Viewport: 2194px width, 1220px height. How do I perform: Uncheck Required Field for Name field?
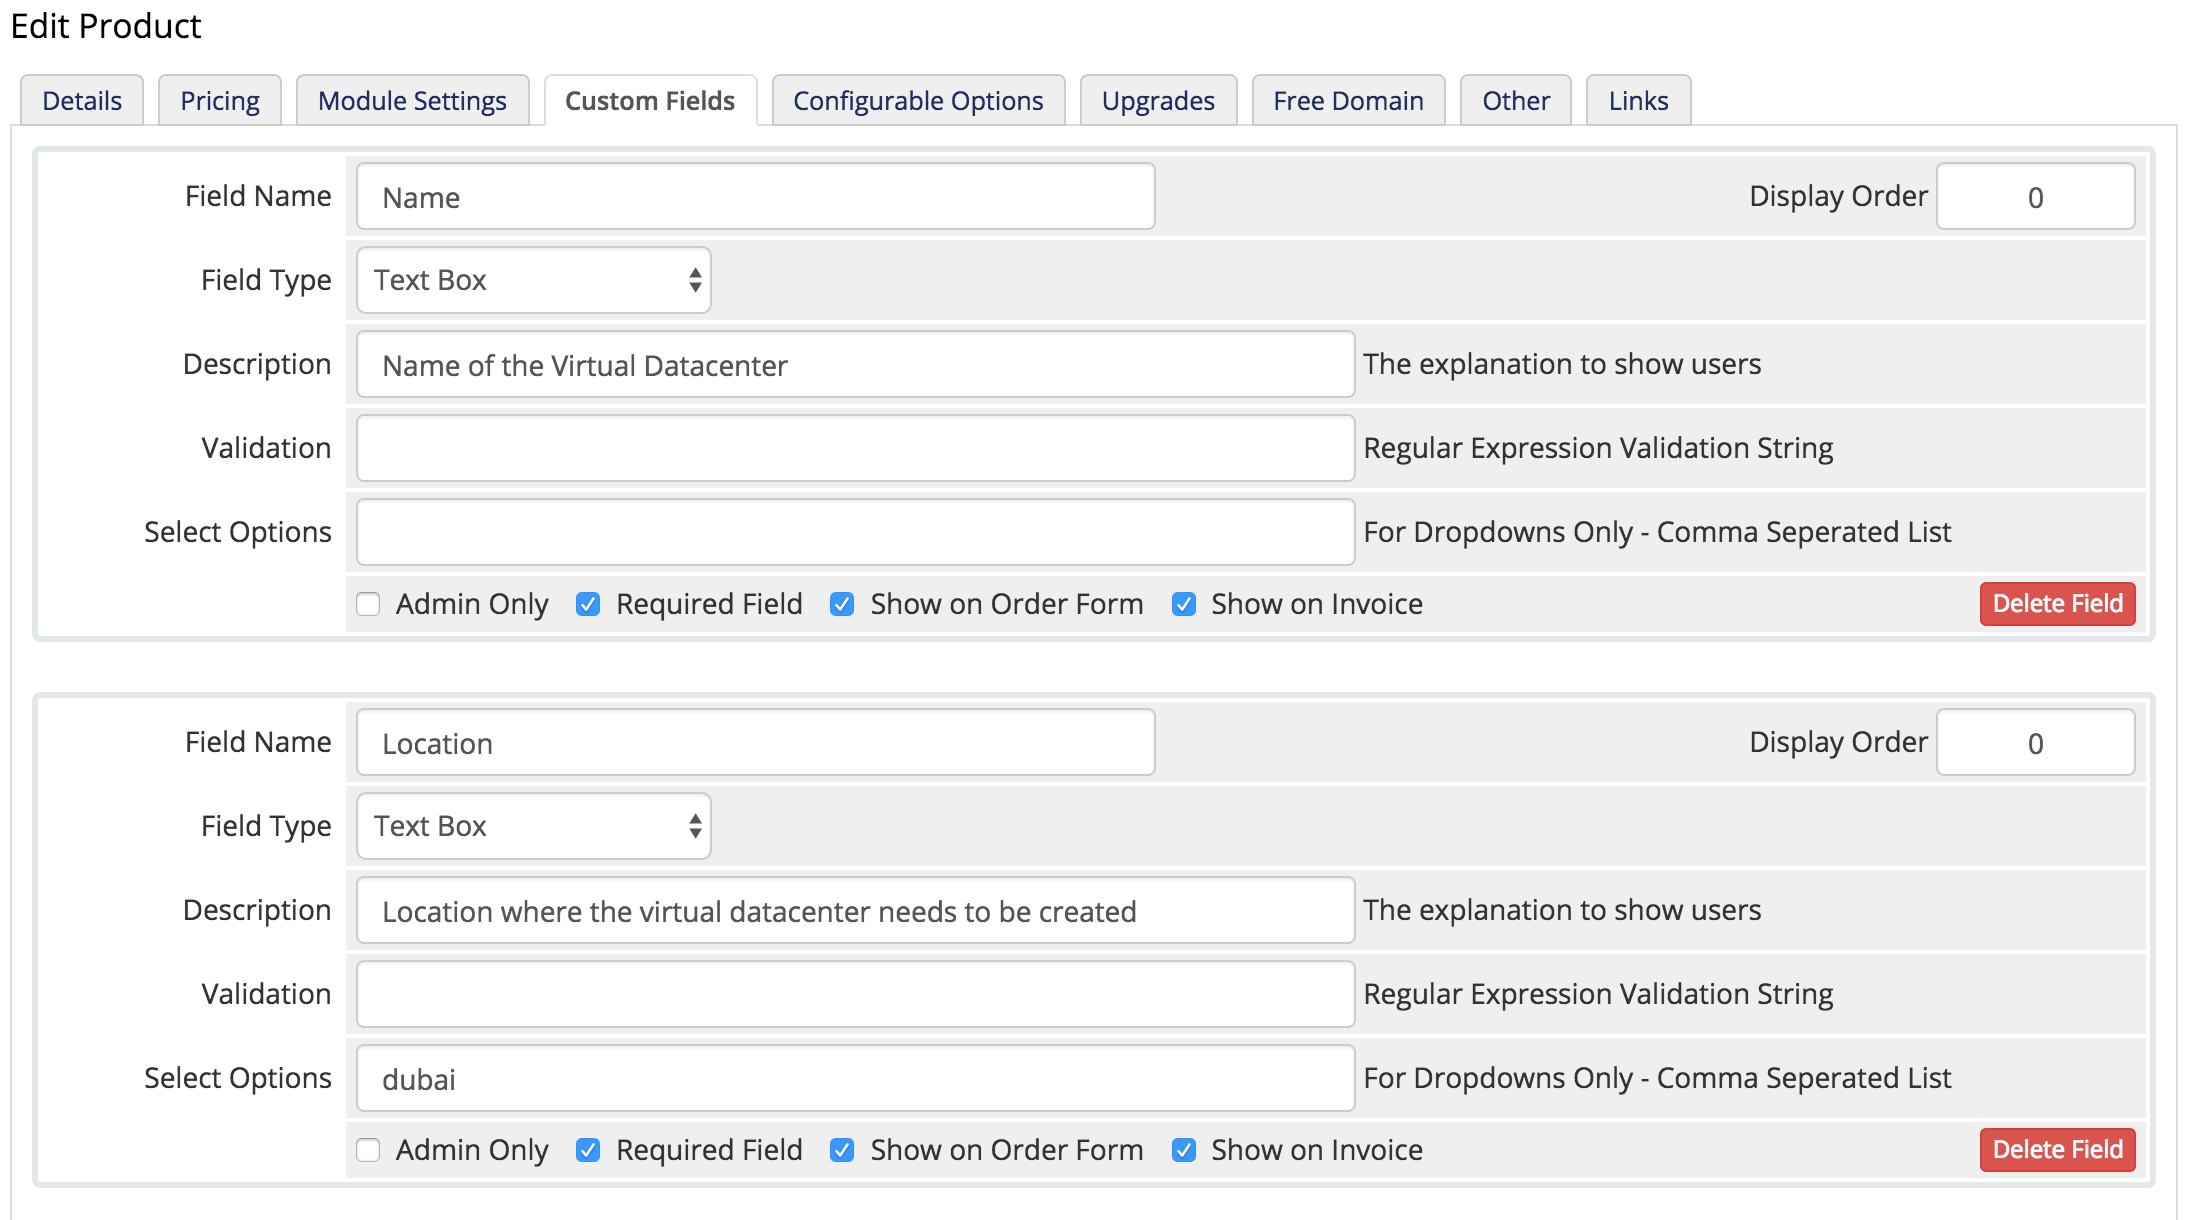pos(588,604)
